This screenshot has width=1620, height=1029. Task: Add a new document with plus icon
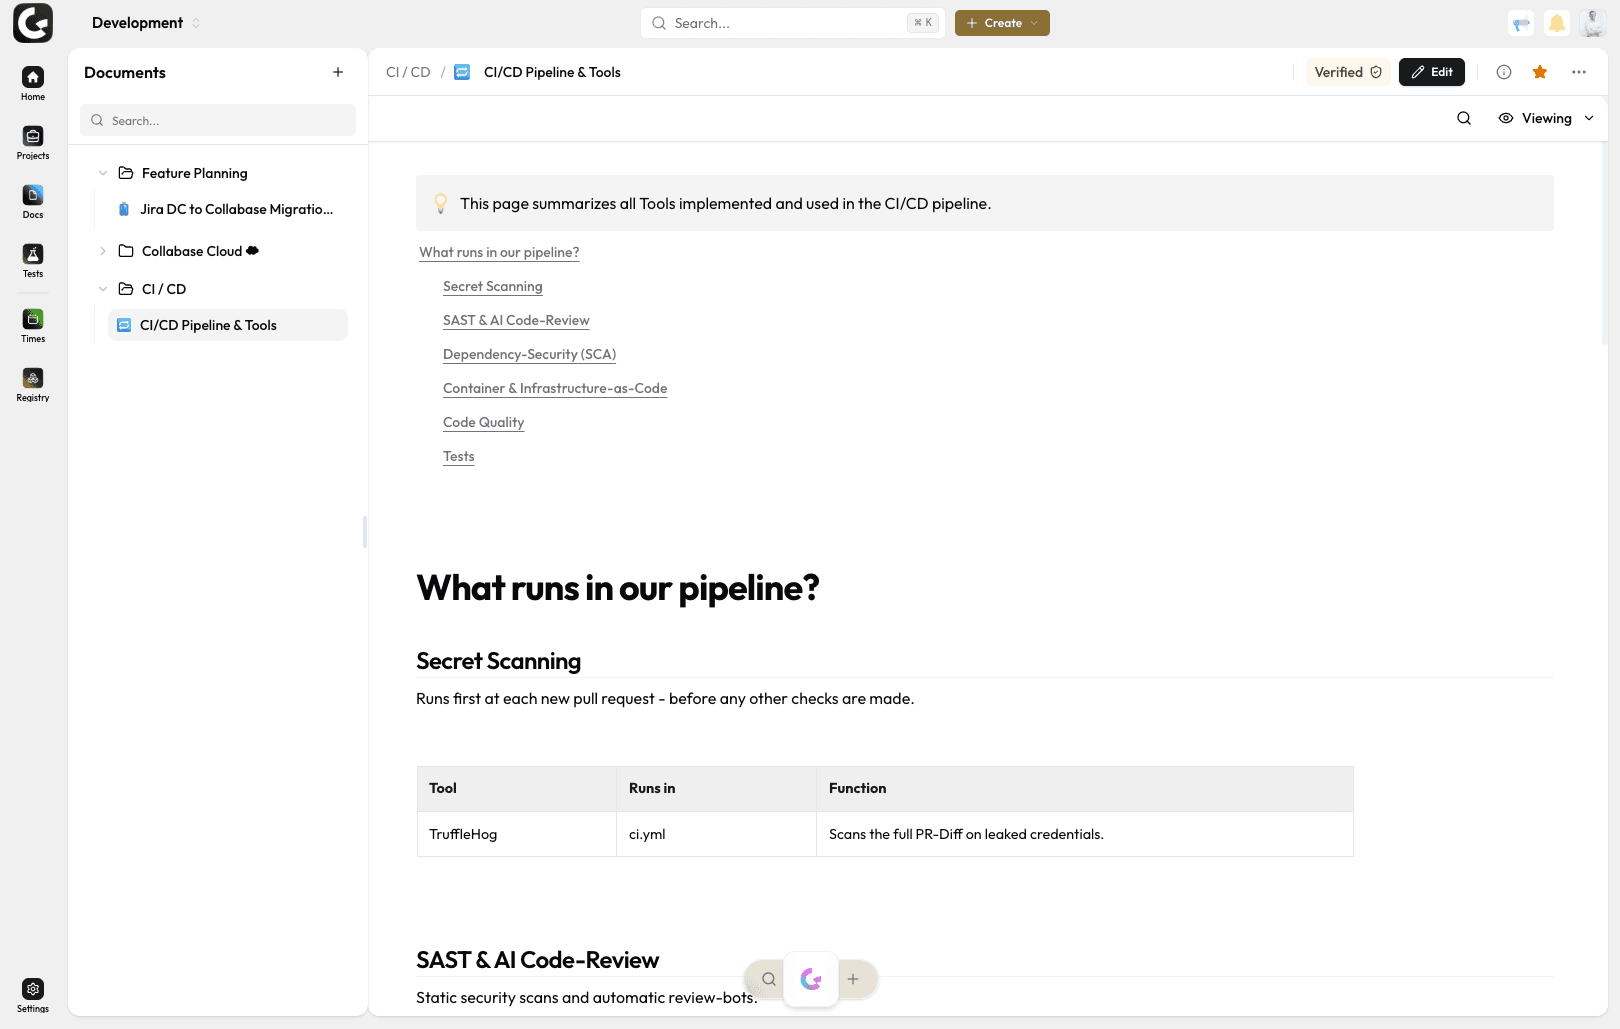338,72
